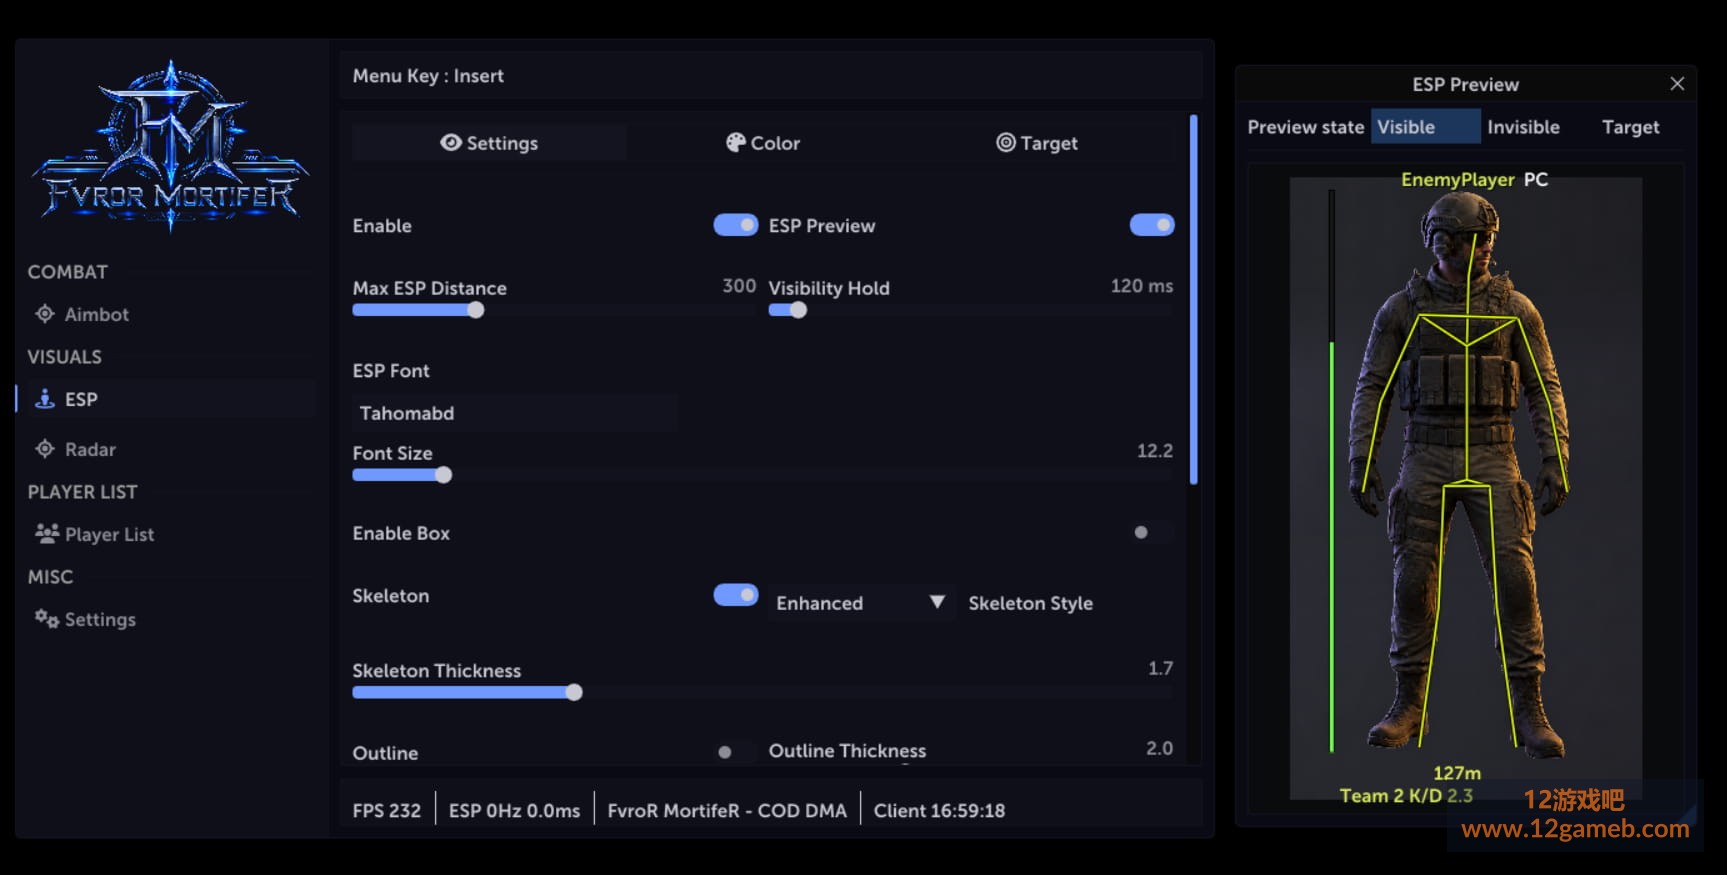Image resolution: width=1727 pixels, height=875 pixels.
Task: Set preview state to Invisible
Action: click(1523, 127)
